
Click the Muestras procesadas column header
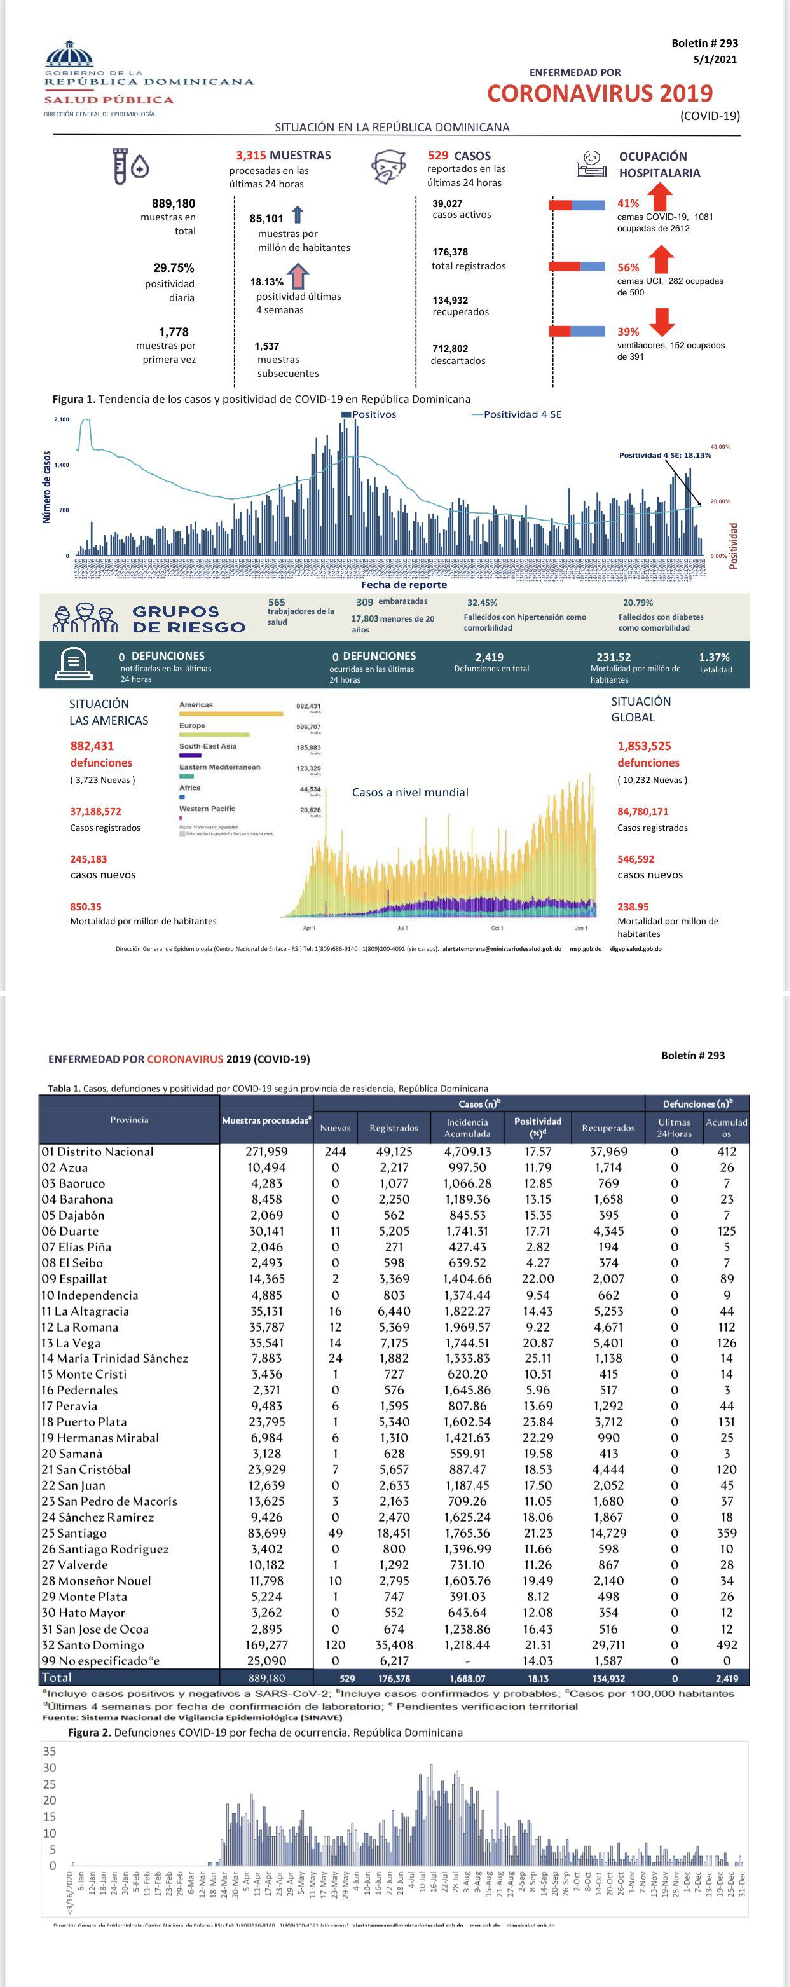tap(266, 1121)
